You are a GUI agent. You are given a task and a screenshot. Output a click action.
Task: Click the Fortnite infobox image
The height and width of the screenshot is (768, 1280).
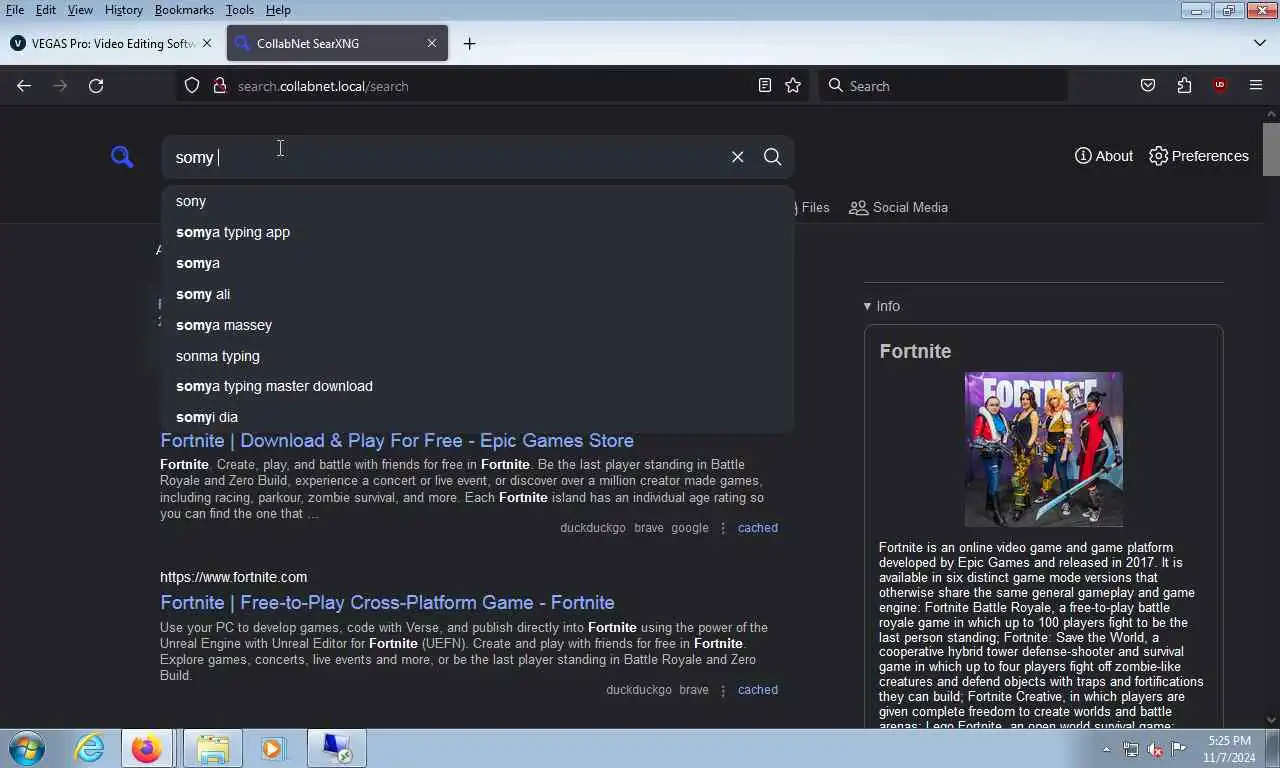point(1043,449)
